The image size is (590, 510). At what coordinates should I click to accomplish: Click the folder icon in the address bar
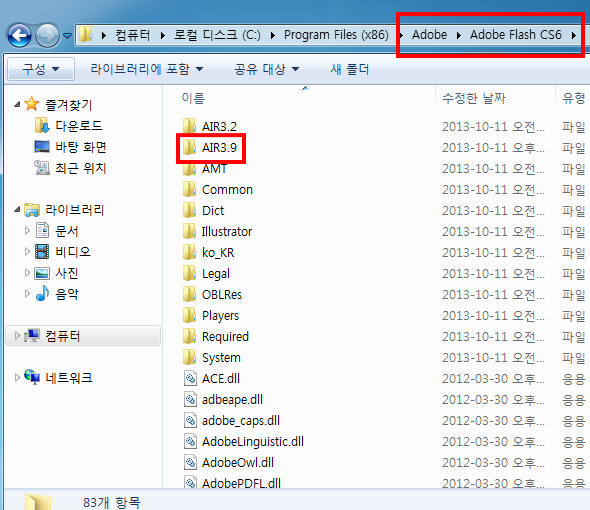(x=85, y=35)
